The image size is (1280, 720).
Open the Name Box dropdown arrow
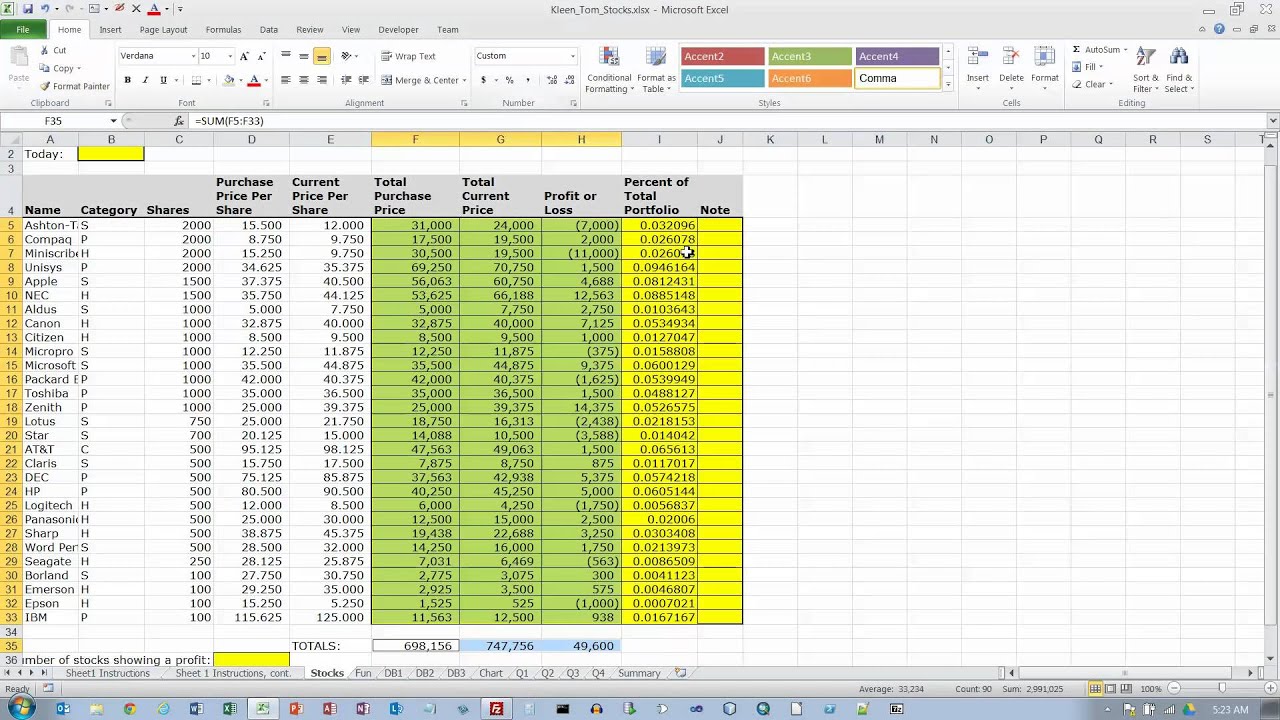coord(113,121)
